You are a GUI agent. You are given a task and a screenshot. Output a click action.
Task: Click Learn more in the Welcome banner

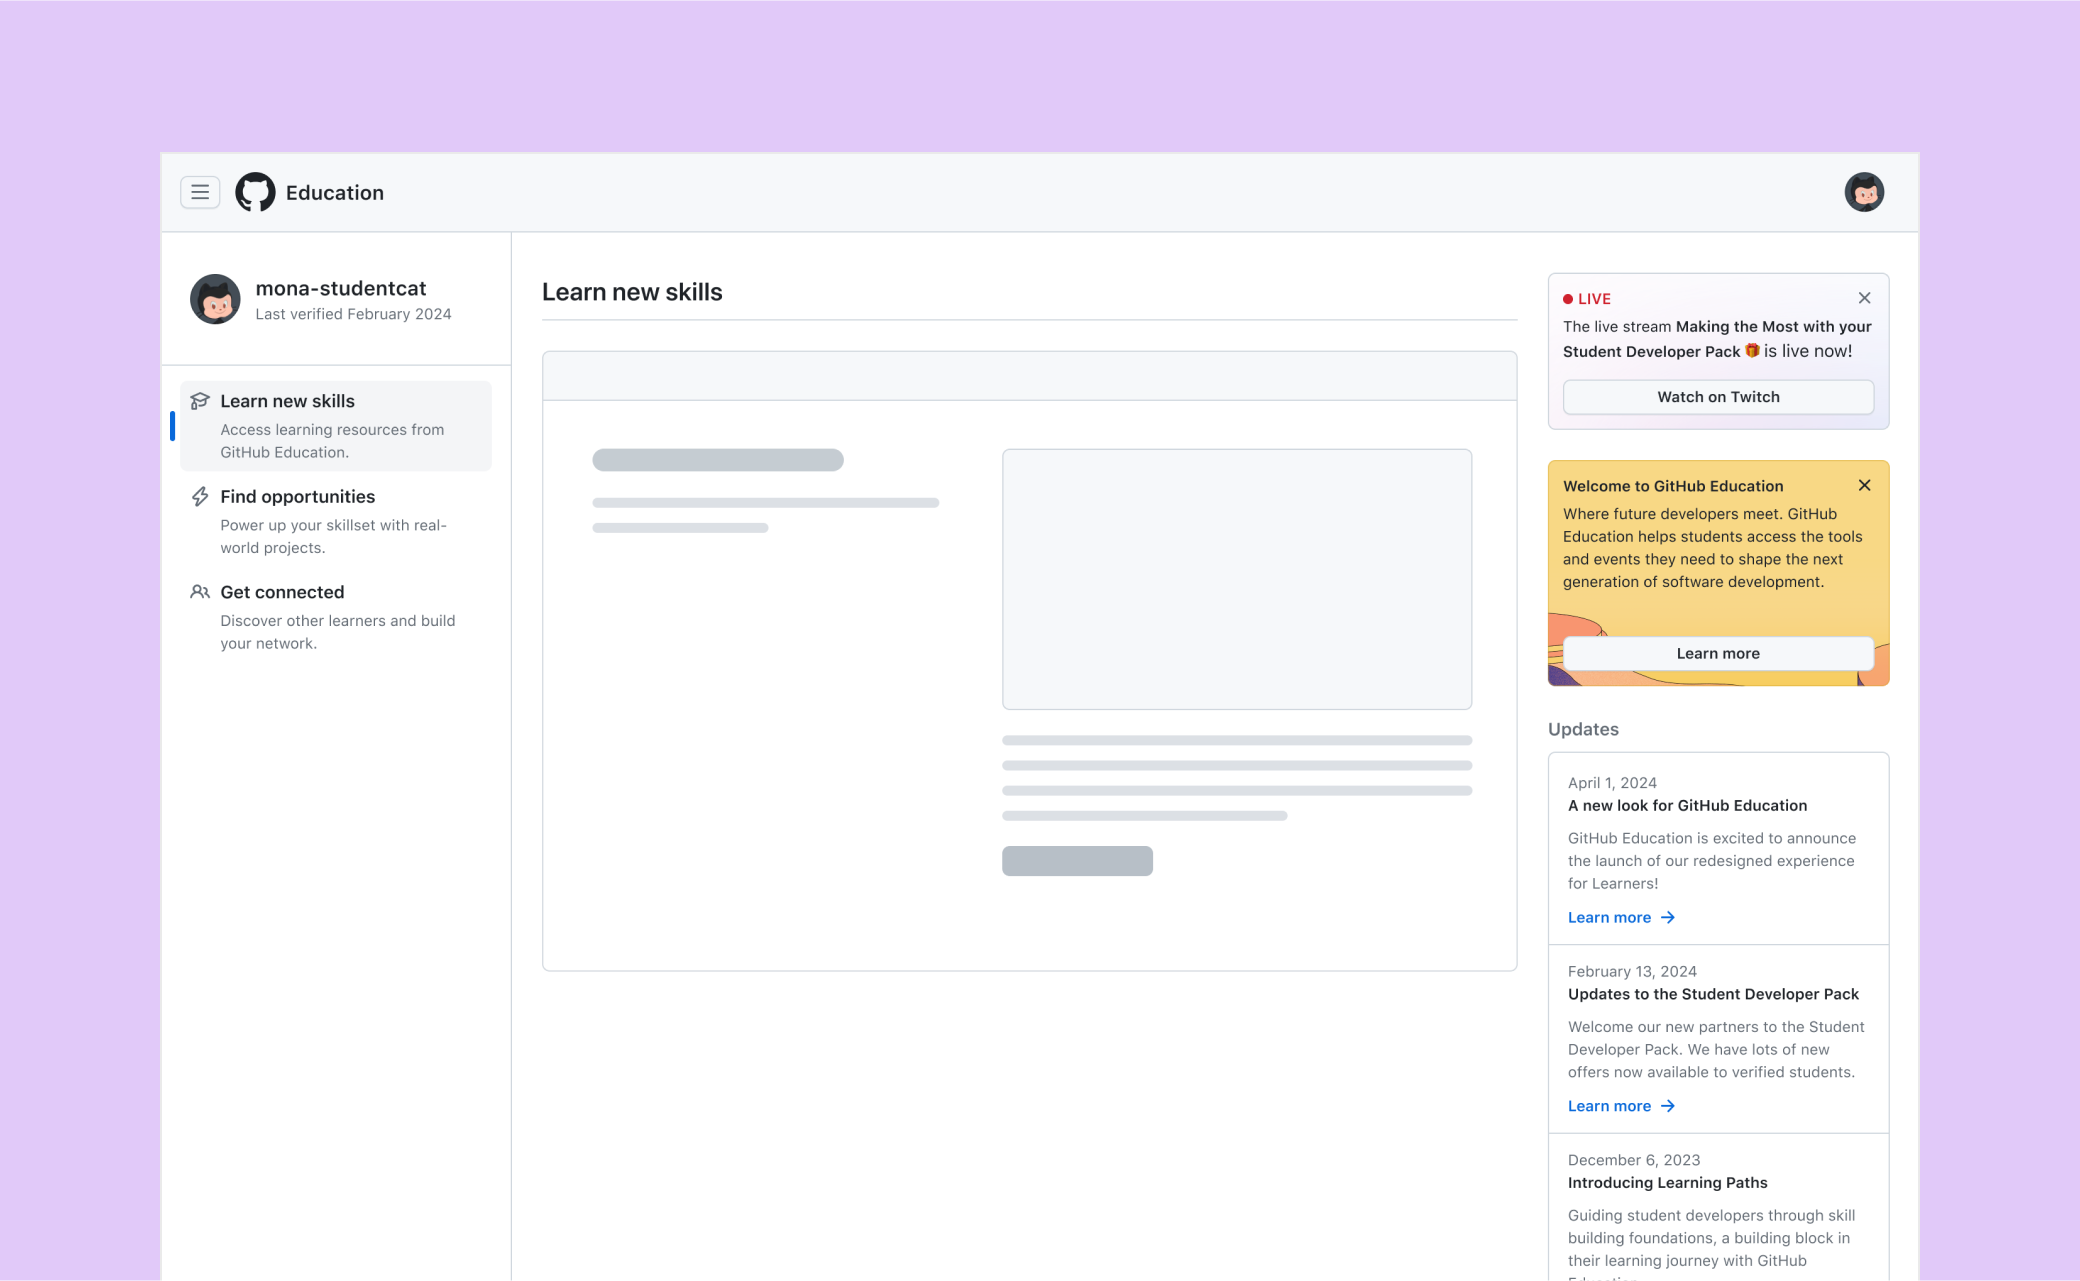coord(1718,653)
